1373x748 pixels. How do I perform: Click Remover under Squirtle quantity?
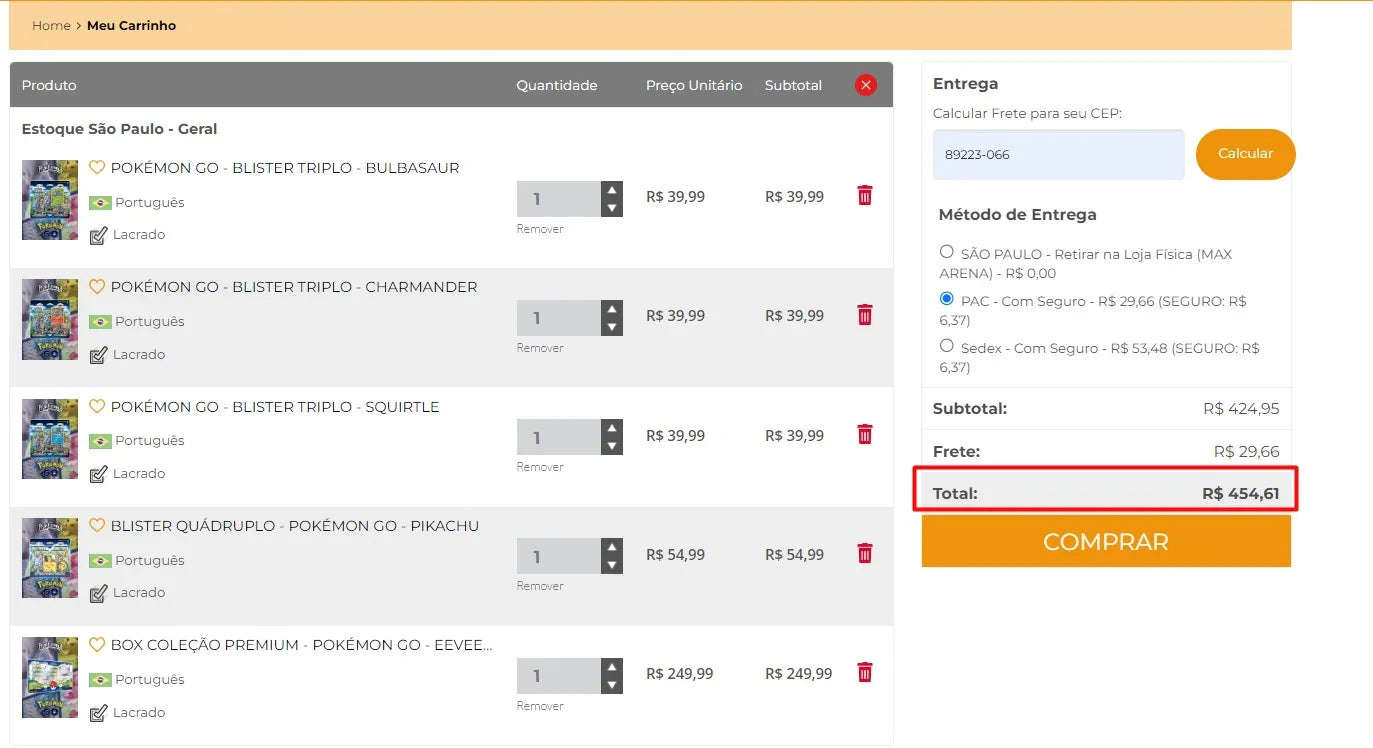point(540,467)
